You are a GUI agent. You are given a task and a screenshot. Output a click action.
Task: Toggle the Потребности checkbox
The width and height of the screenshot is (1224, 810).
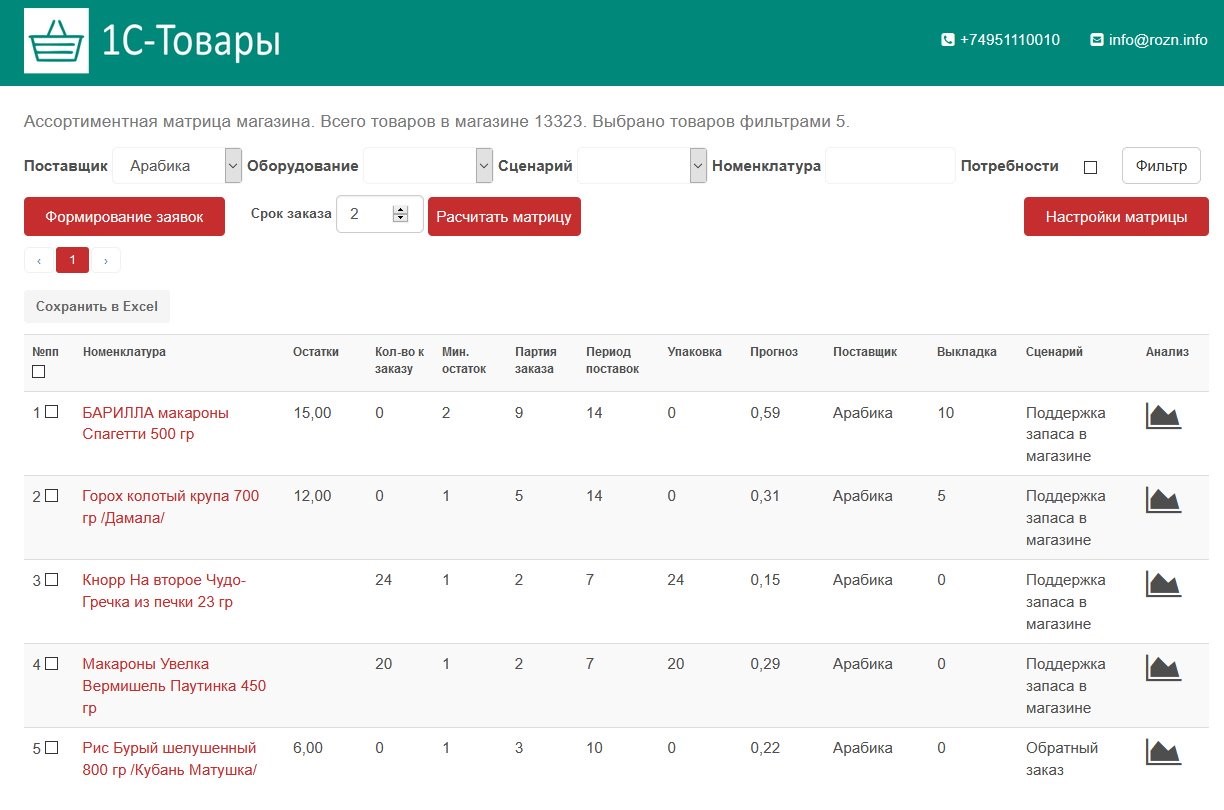pyautogui.click(x=1090, y=167)
